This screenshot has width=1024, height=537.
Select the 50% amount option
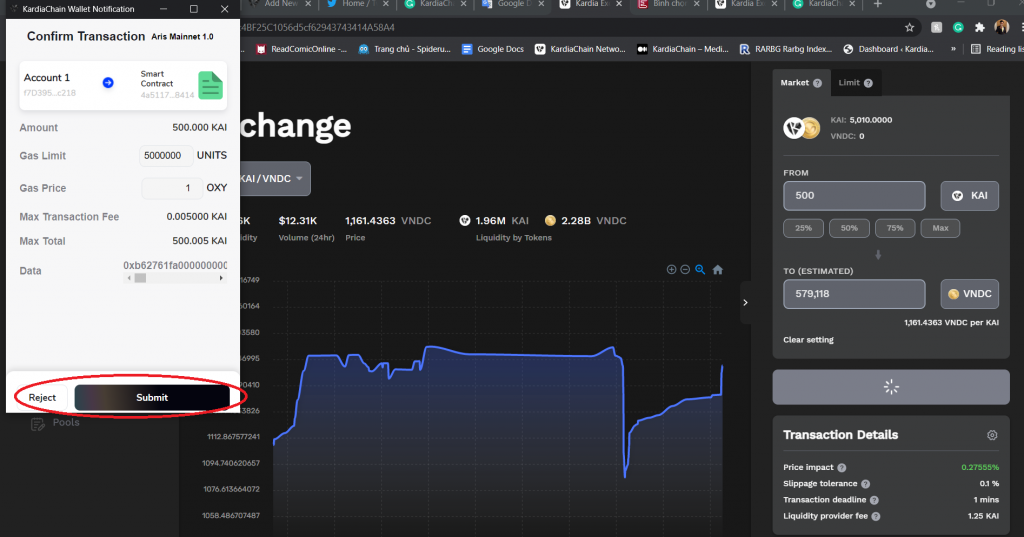tap(849, 228)
